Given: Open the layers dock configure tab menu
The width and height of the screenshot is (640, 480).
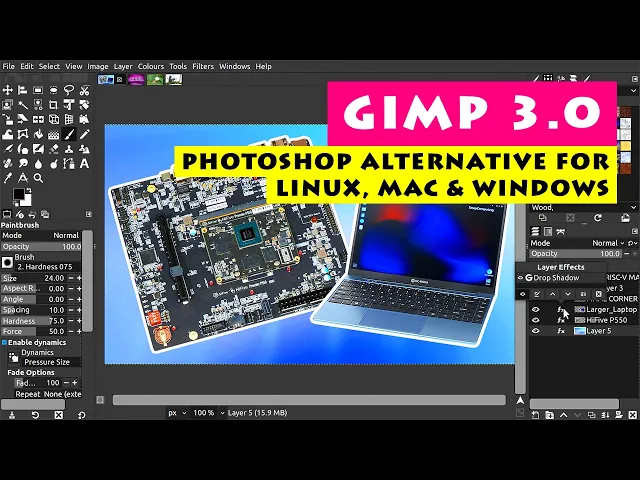Looking at the screenshot, I should [635, 231].
